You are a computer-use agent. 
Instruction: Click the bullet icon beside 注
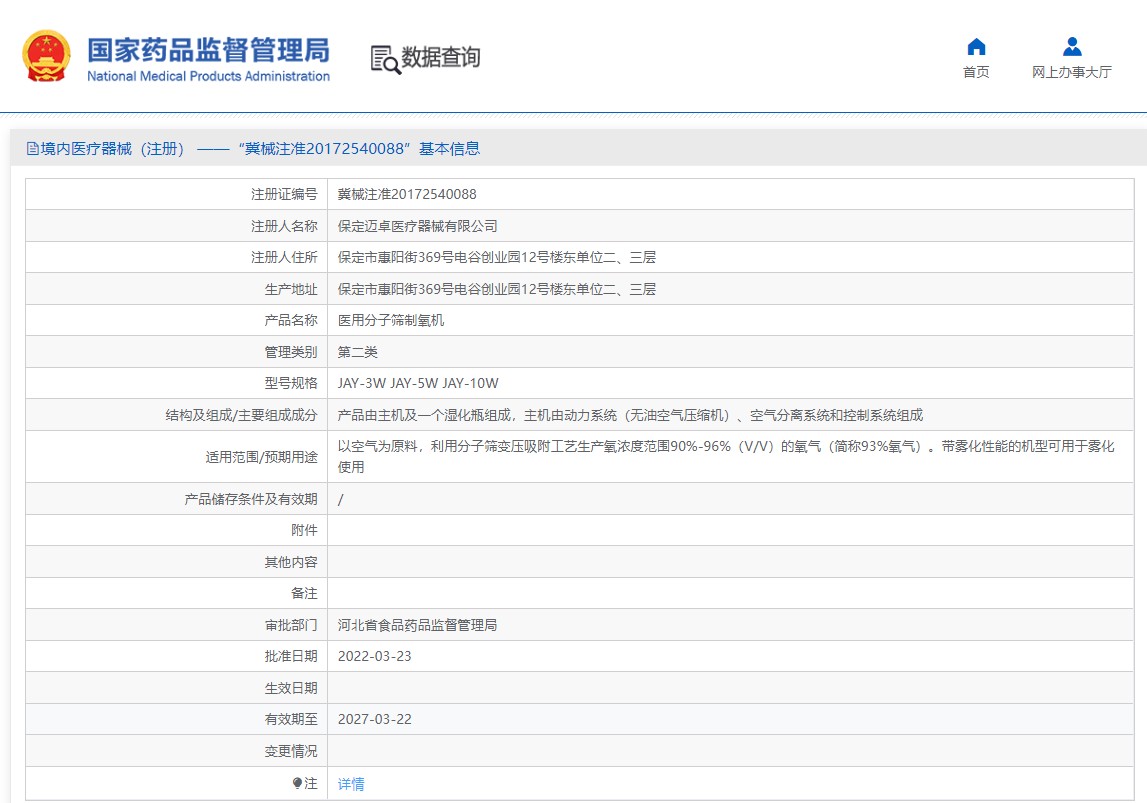point(297,783)
